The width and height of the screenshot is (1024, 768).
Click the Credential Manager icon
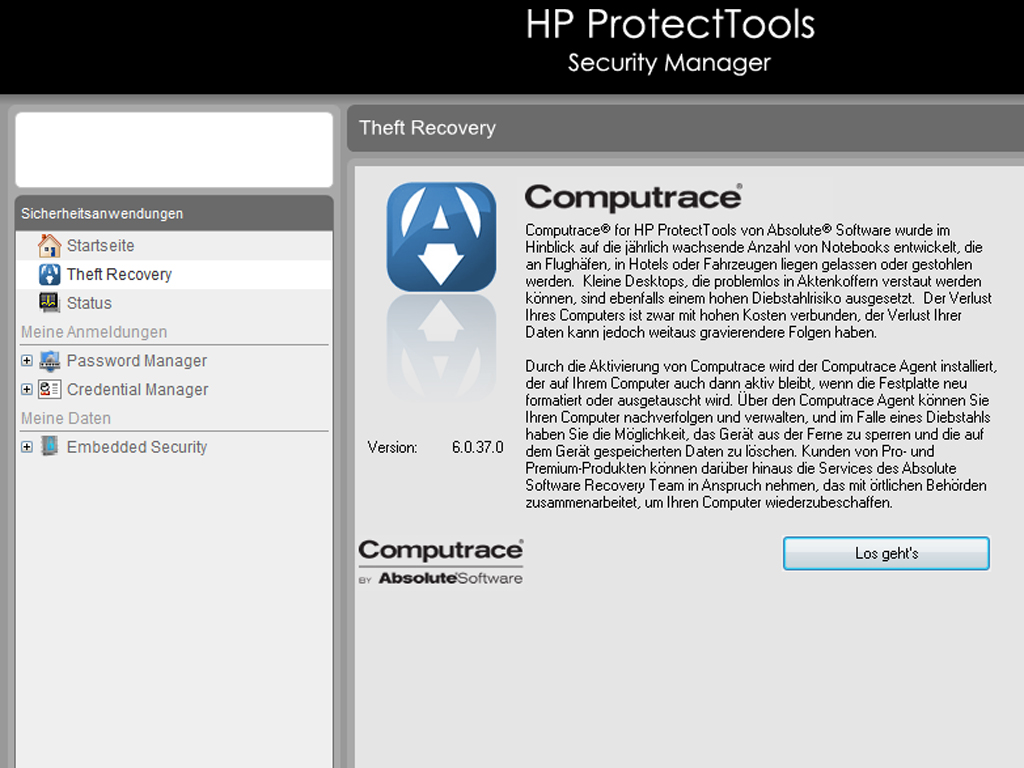pos(50,390)
